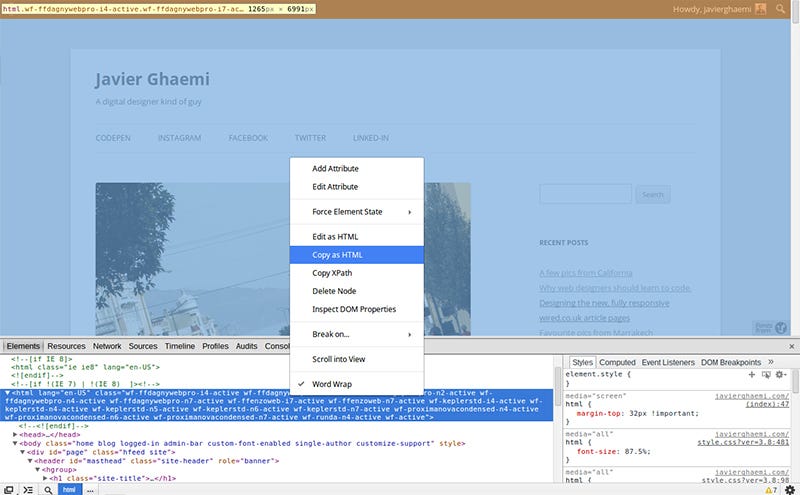Open the Styles sidebar tab

click(582, 362)
